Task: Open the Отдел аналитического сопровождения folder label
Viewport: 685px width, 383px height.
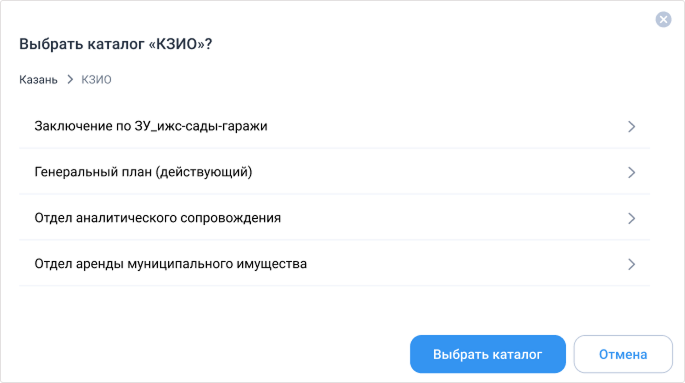Action: point(158,218)
